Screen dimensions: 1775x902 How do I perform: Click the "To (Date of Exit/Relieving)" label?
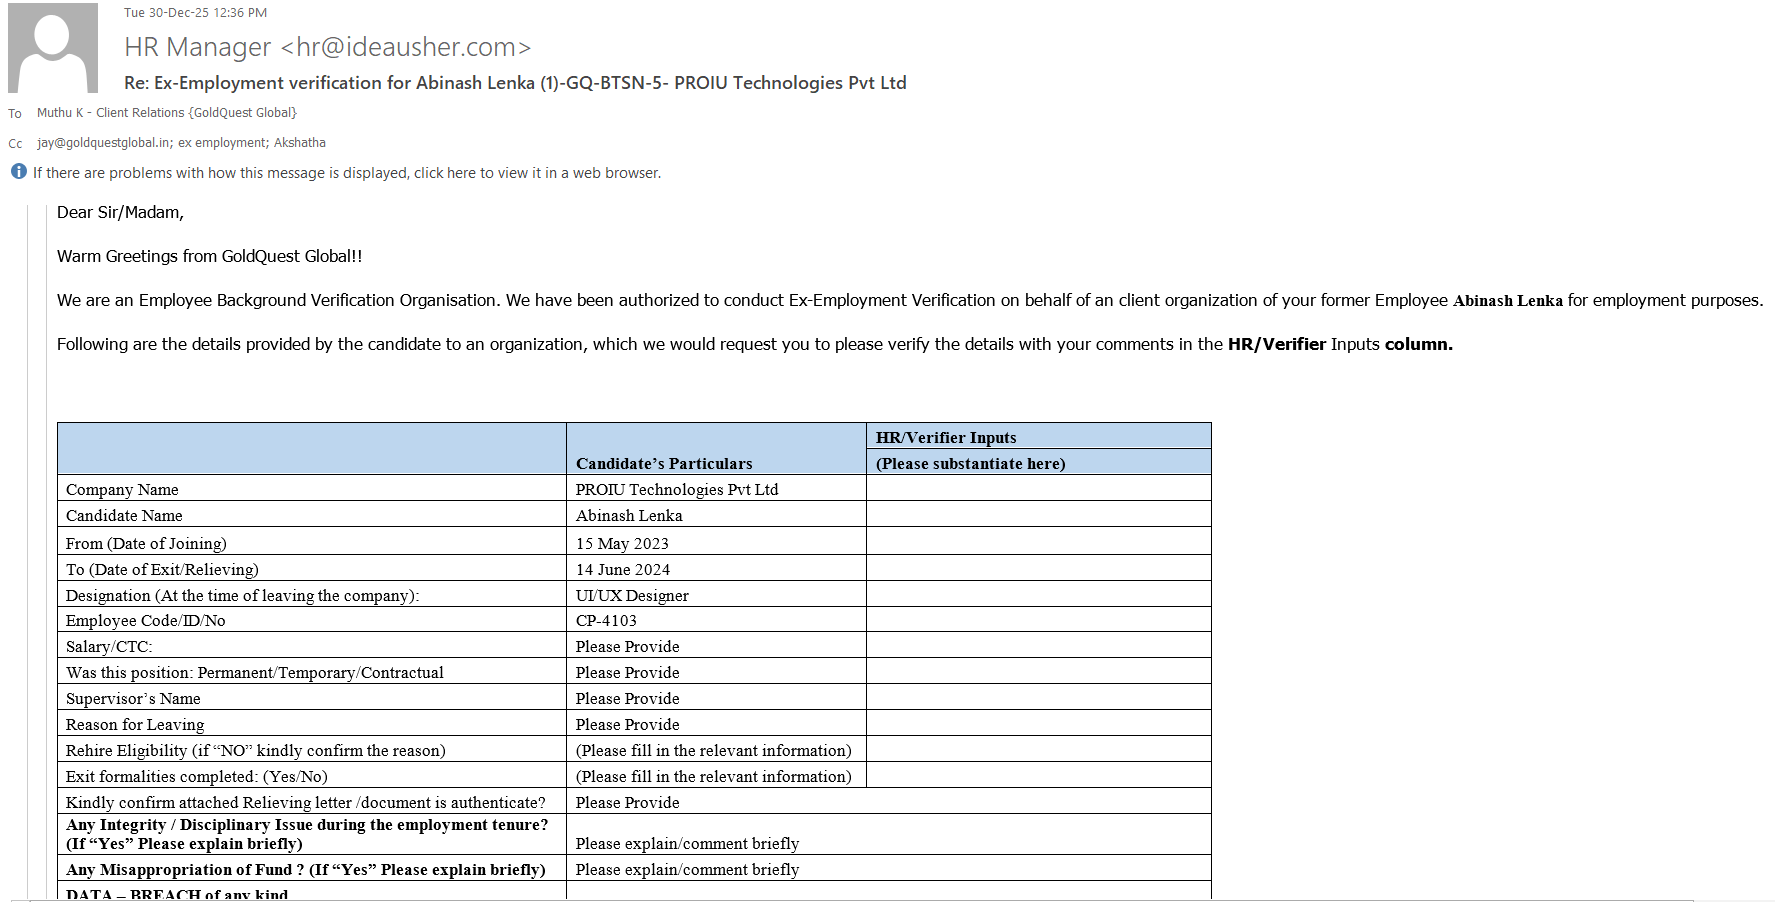coord(162,570)
